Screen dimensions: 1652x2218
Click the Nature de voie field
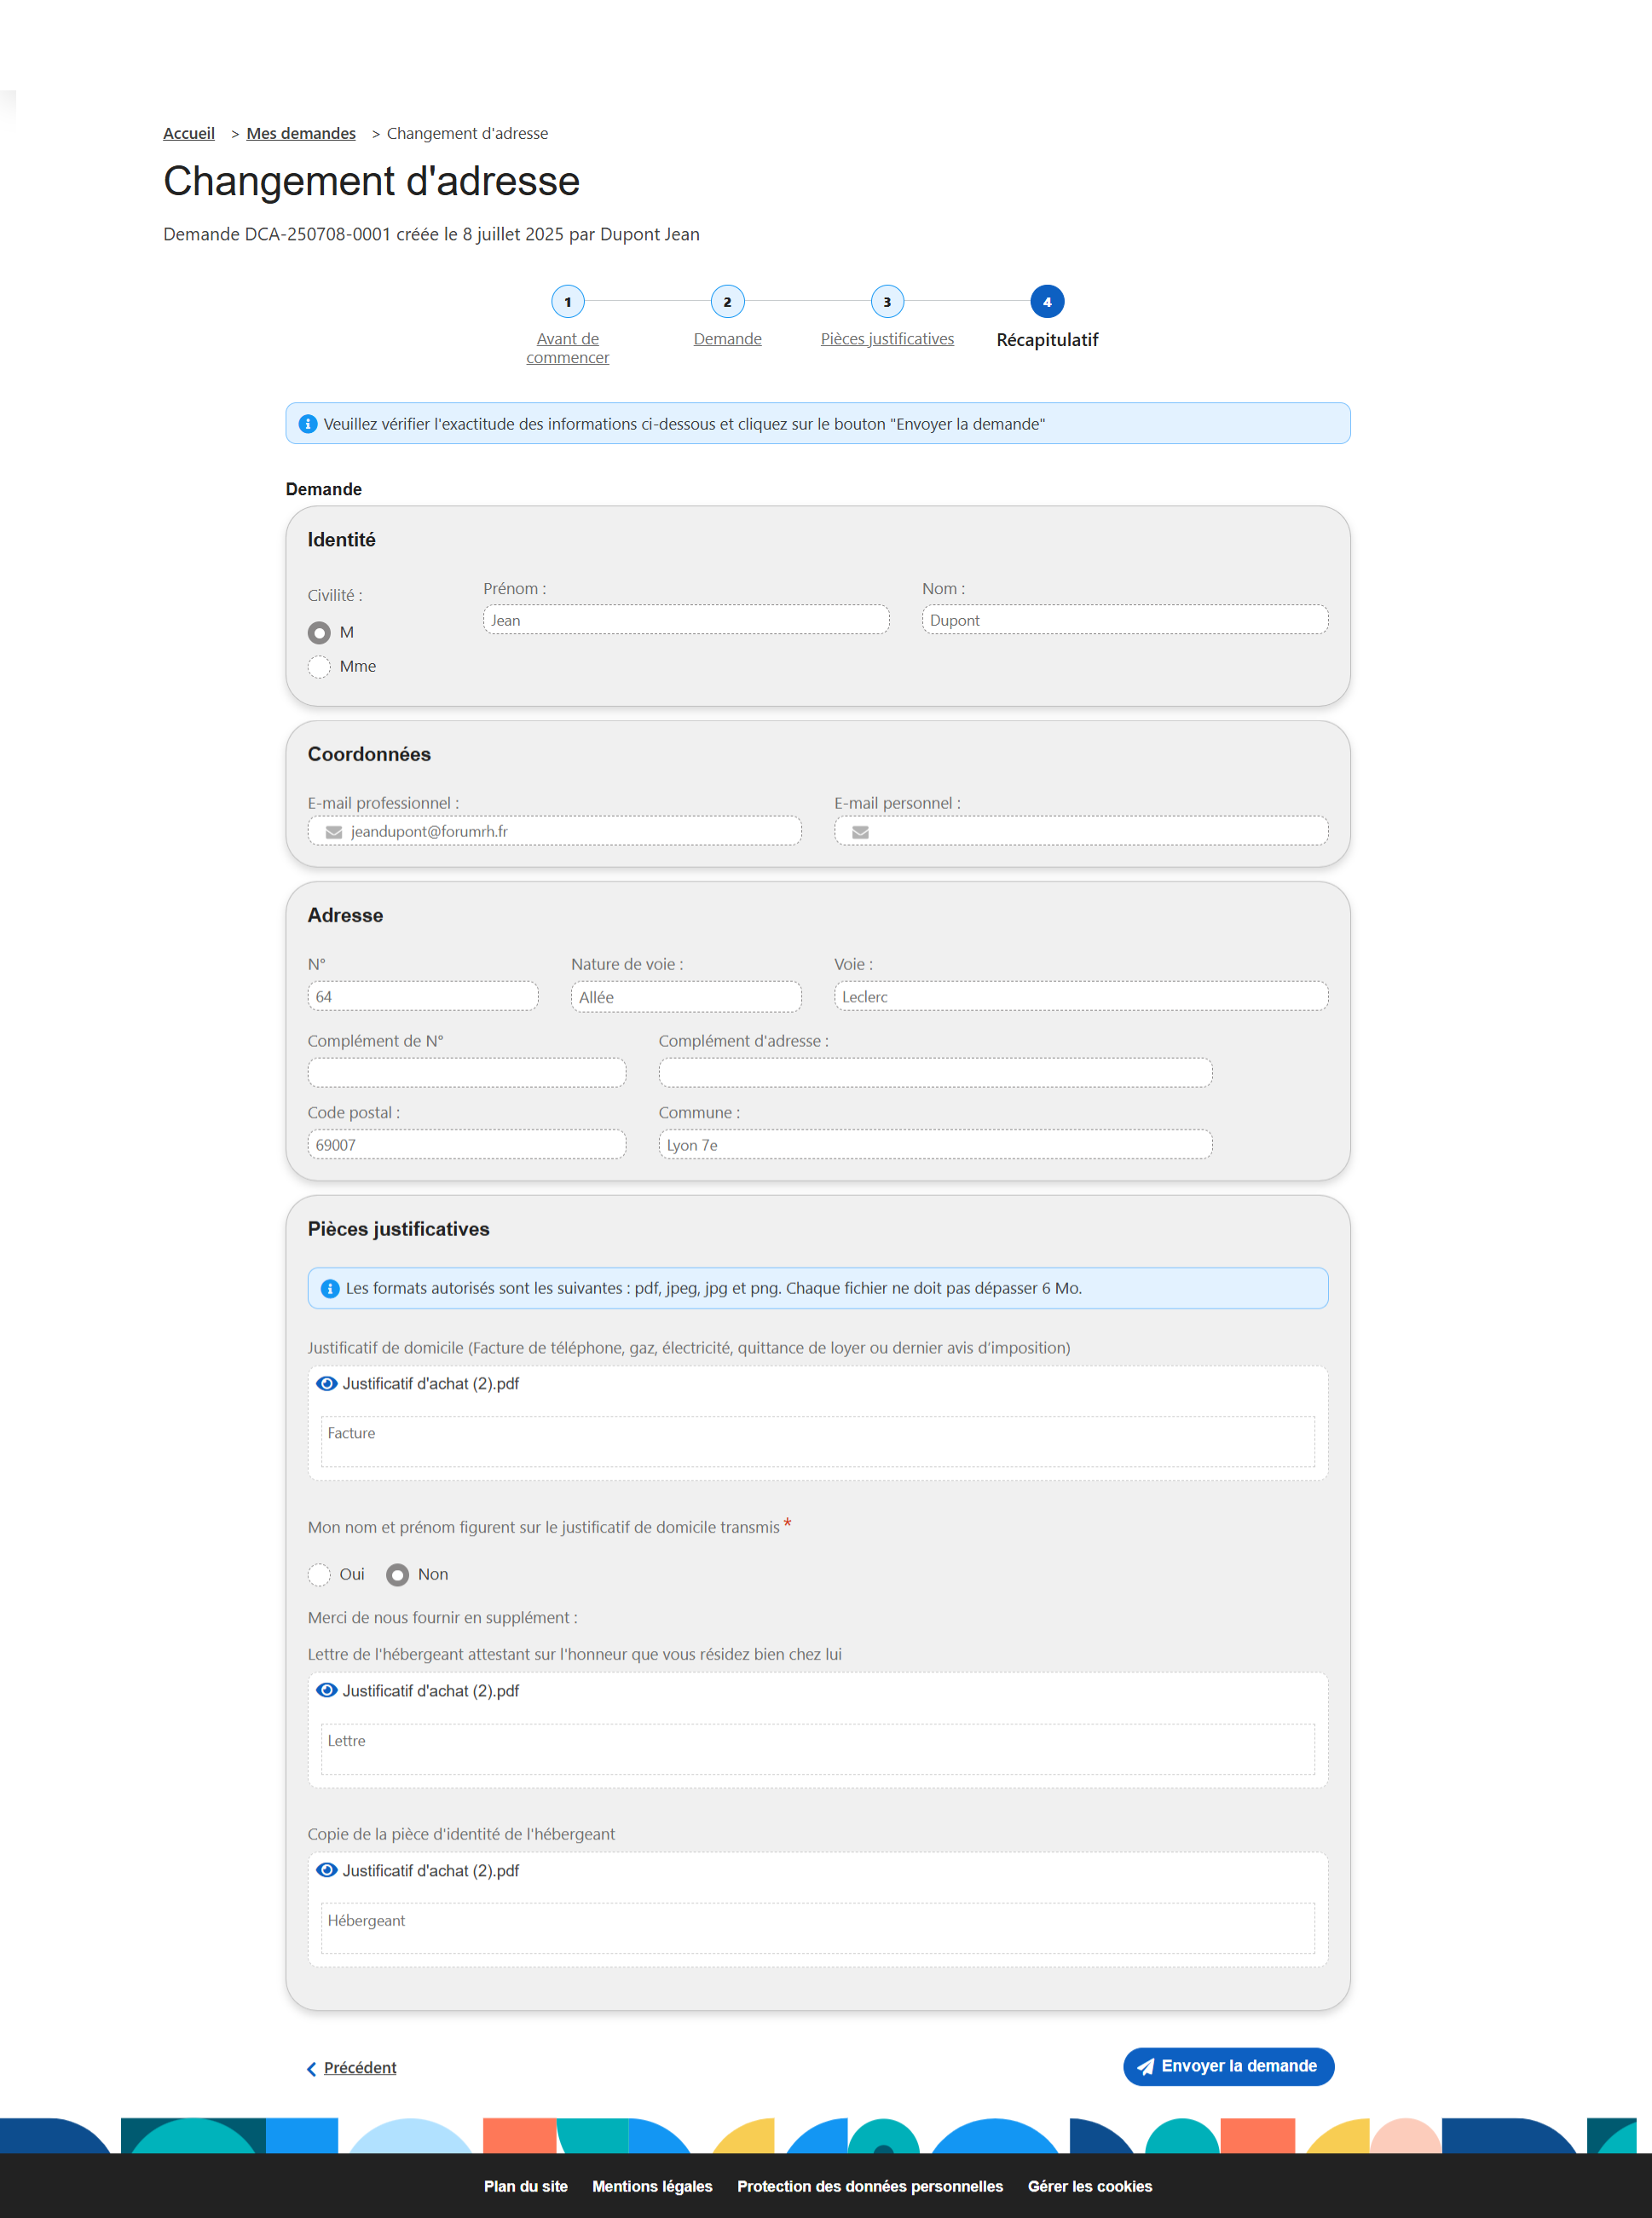(x=686, y=996)
